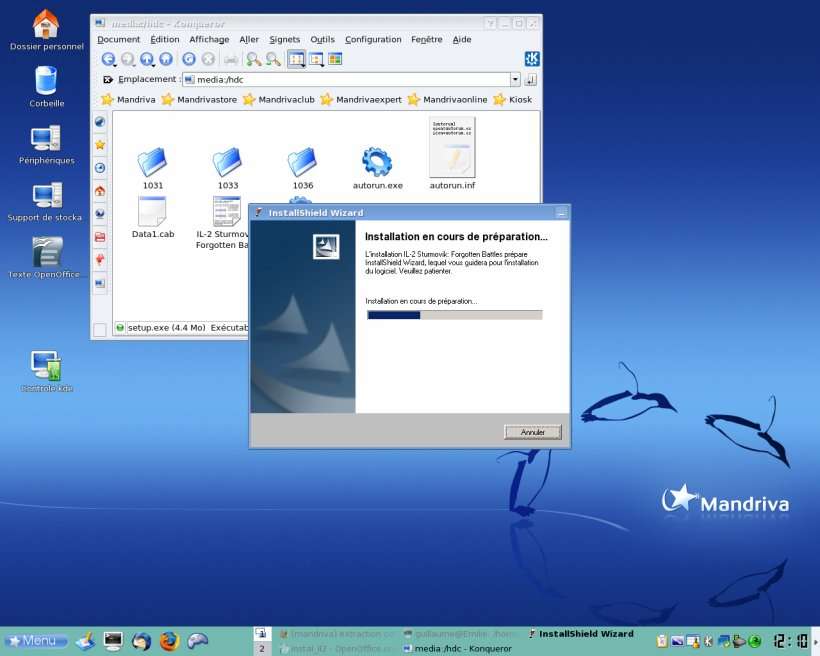Open the terminal from the taskbar panel
The width and height of the screenshot is (820, 656).
tap(113, 640)
